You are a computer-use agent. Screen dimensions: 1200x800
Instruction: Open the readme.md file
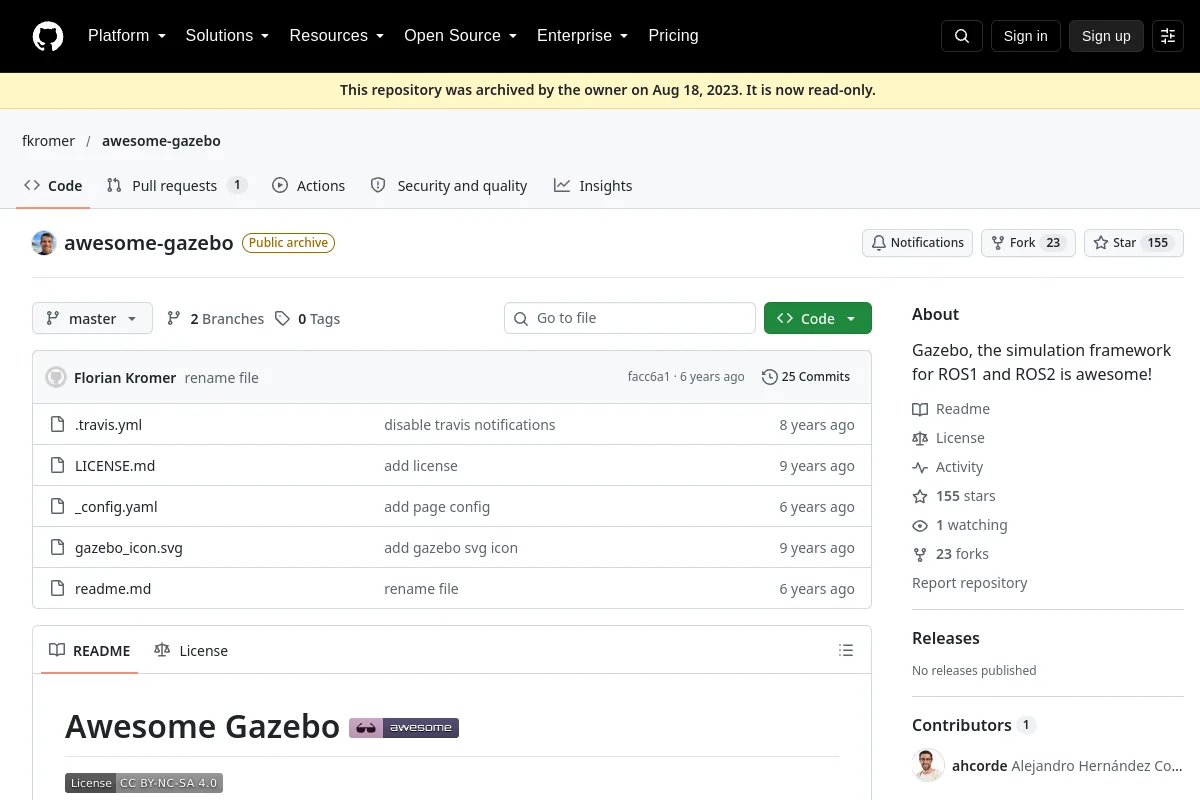[113, 589]
